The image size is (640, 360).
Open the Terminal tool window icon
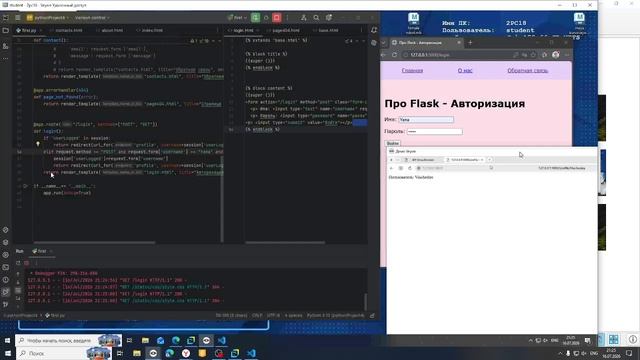5,267
